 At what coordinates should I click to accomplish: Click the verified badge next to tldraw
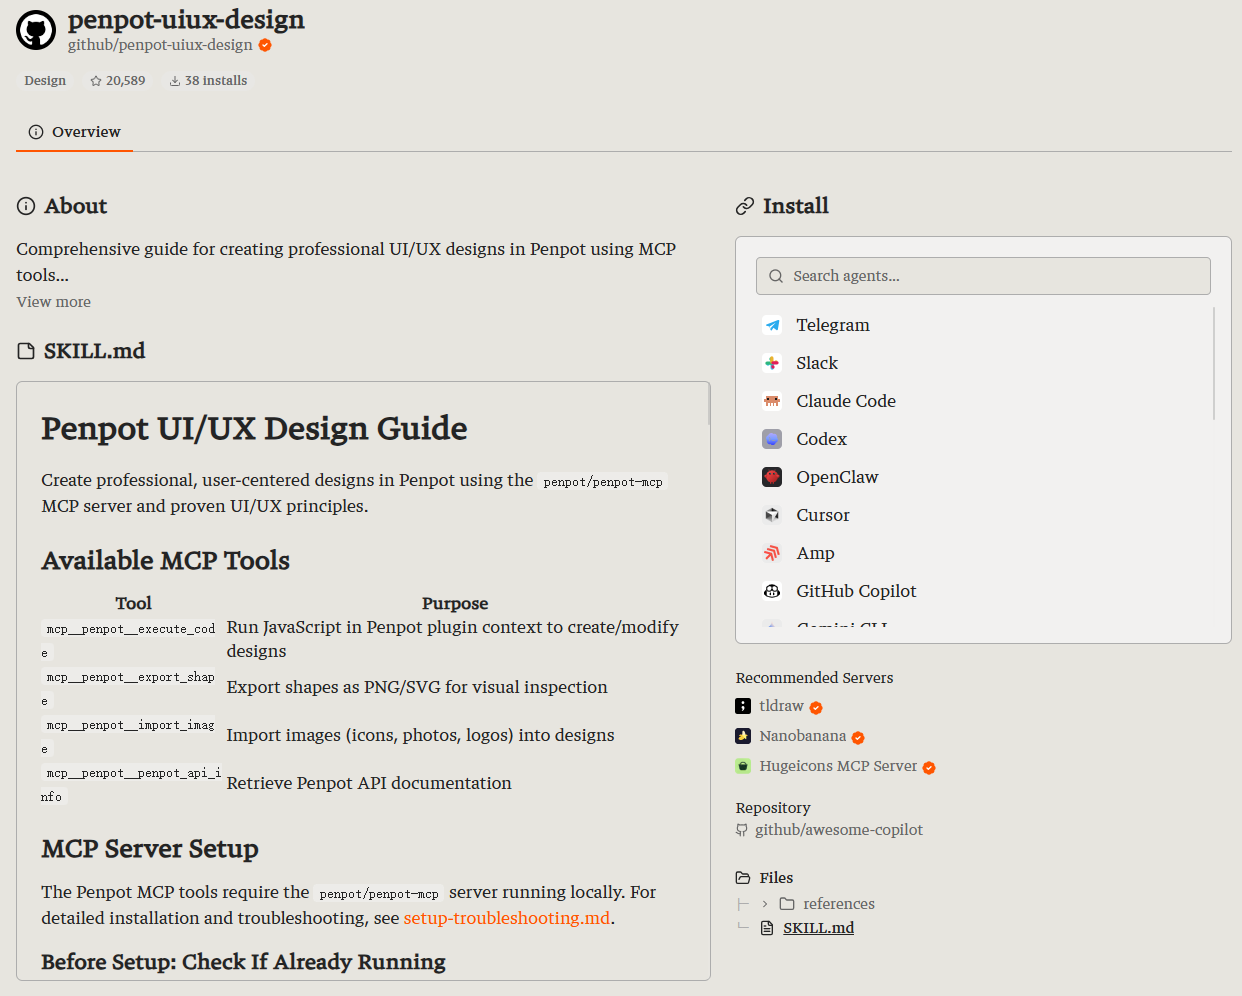pos(816,708)
